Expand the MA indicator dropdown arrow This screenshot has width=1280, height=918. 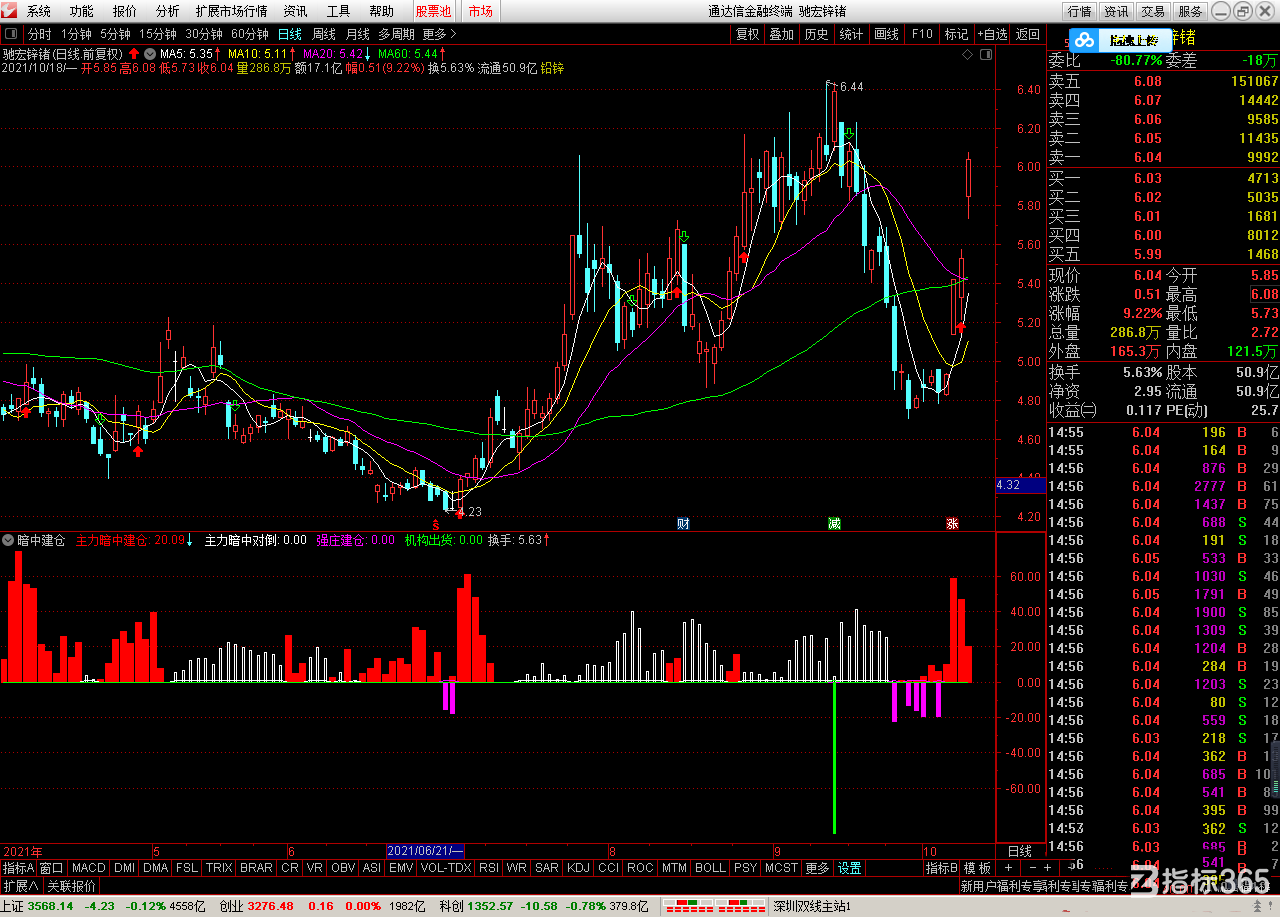point(149,54)
